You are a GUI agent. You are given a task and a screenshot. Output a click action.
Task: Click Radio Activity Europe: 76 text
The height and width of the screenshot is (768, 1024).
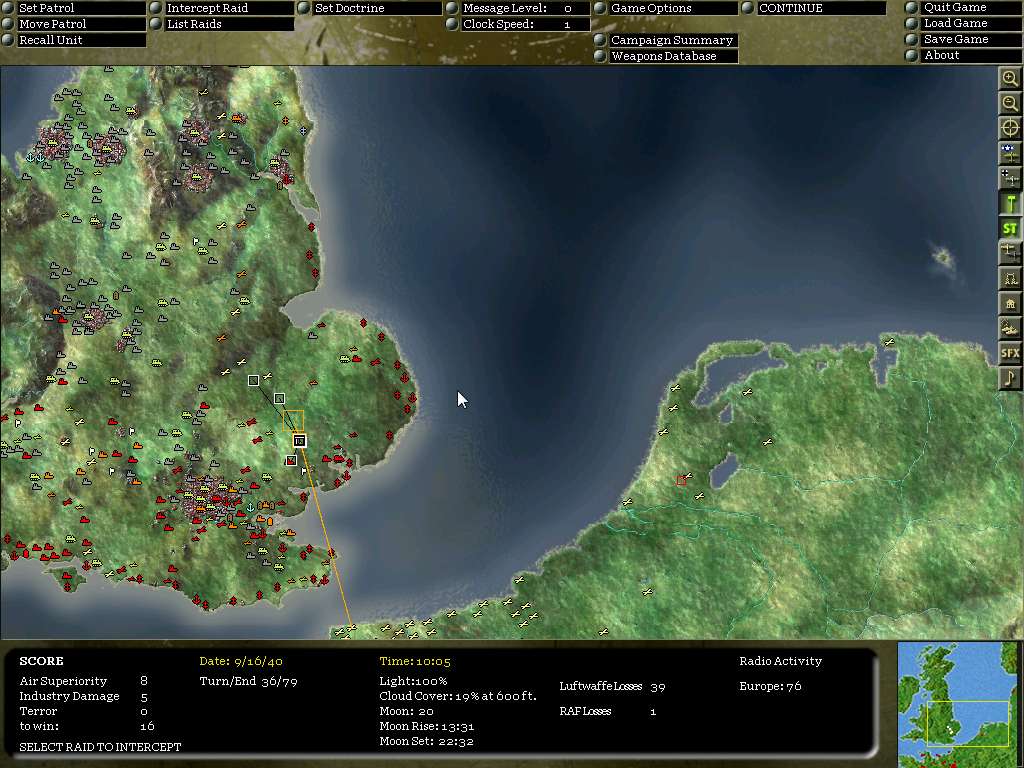(x=770, y=686)
